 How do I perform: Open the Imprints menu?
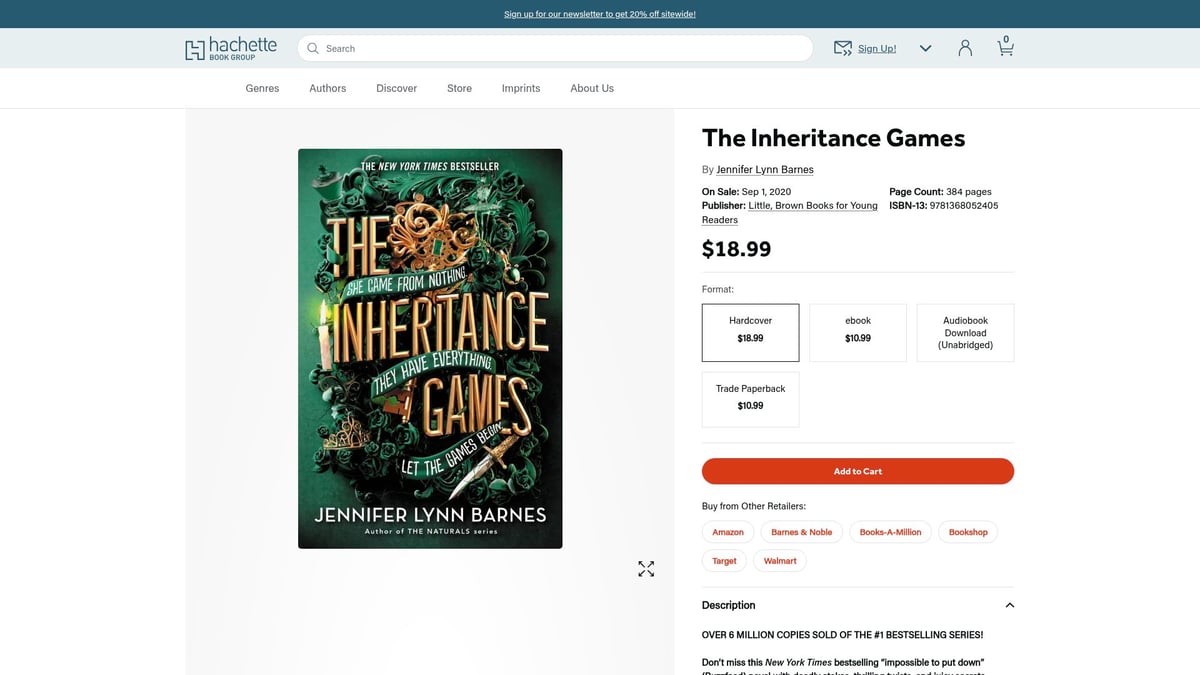coord(520,88)
